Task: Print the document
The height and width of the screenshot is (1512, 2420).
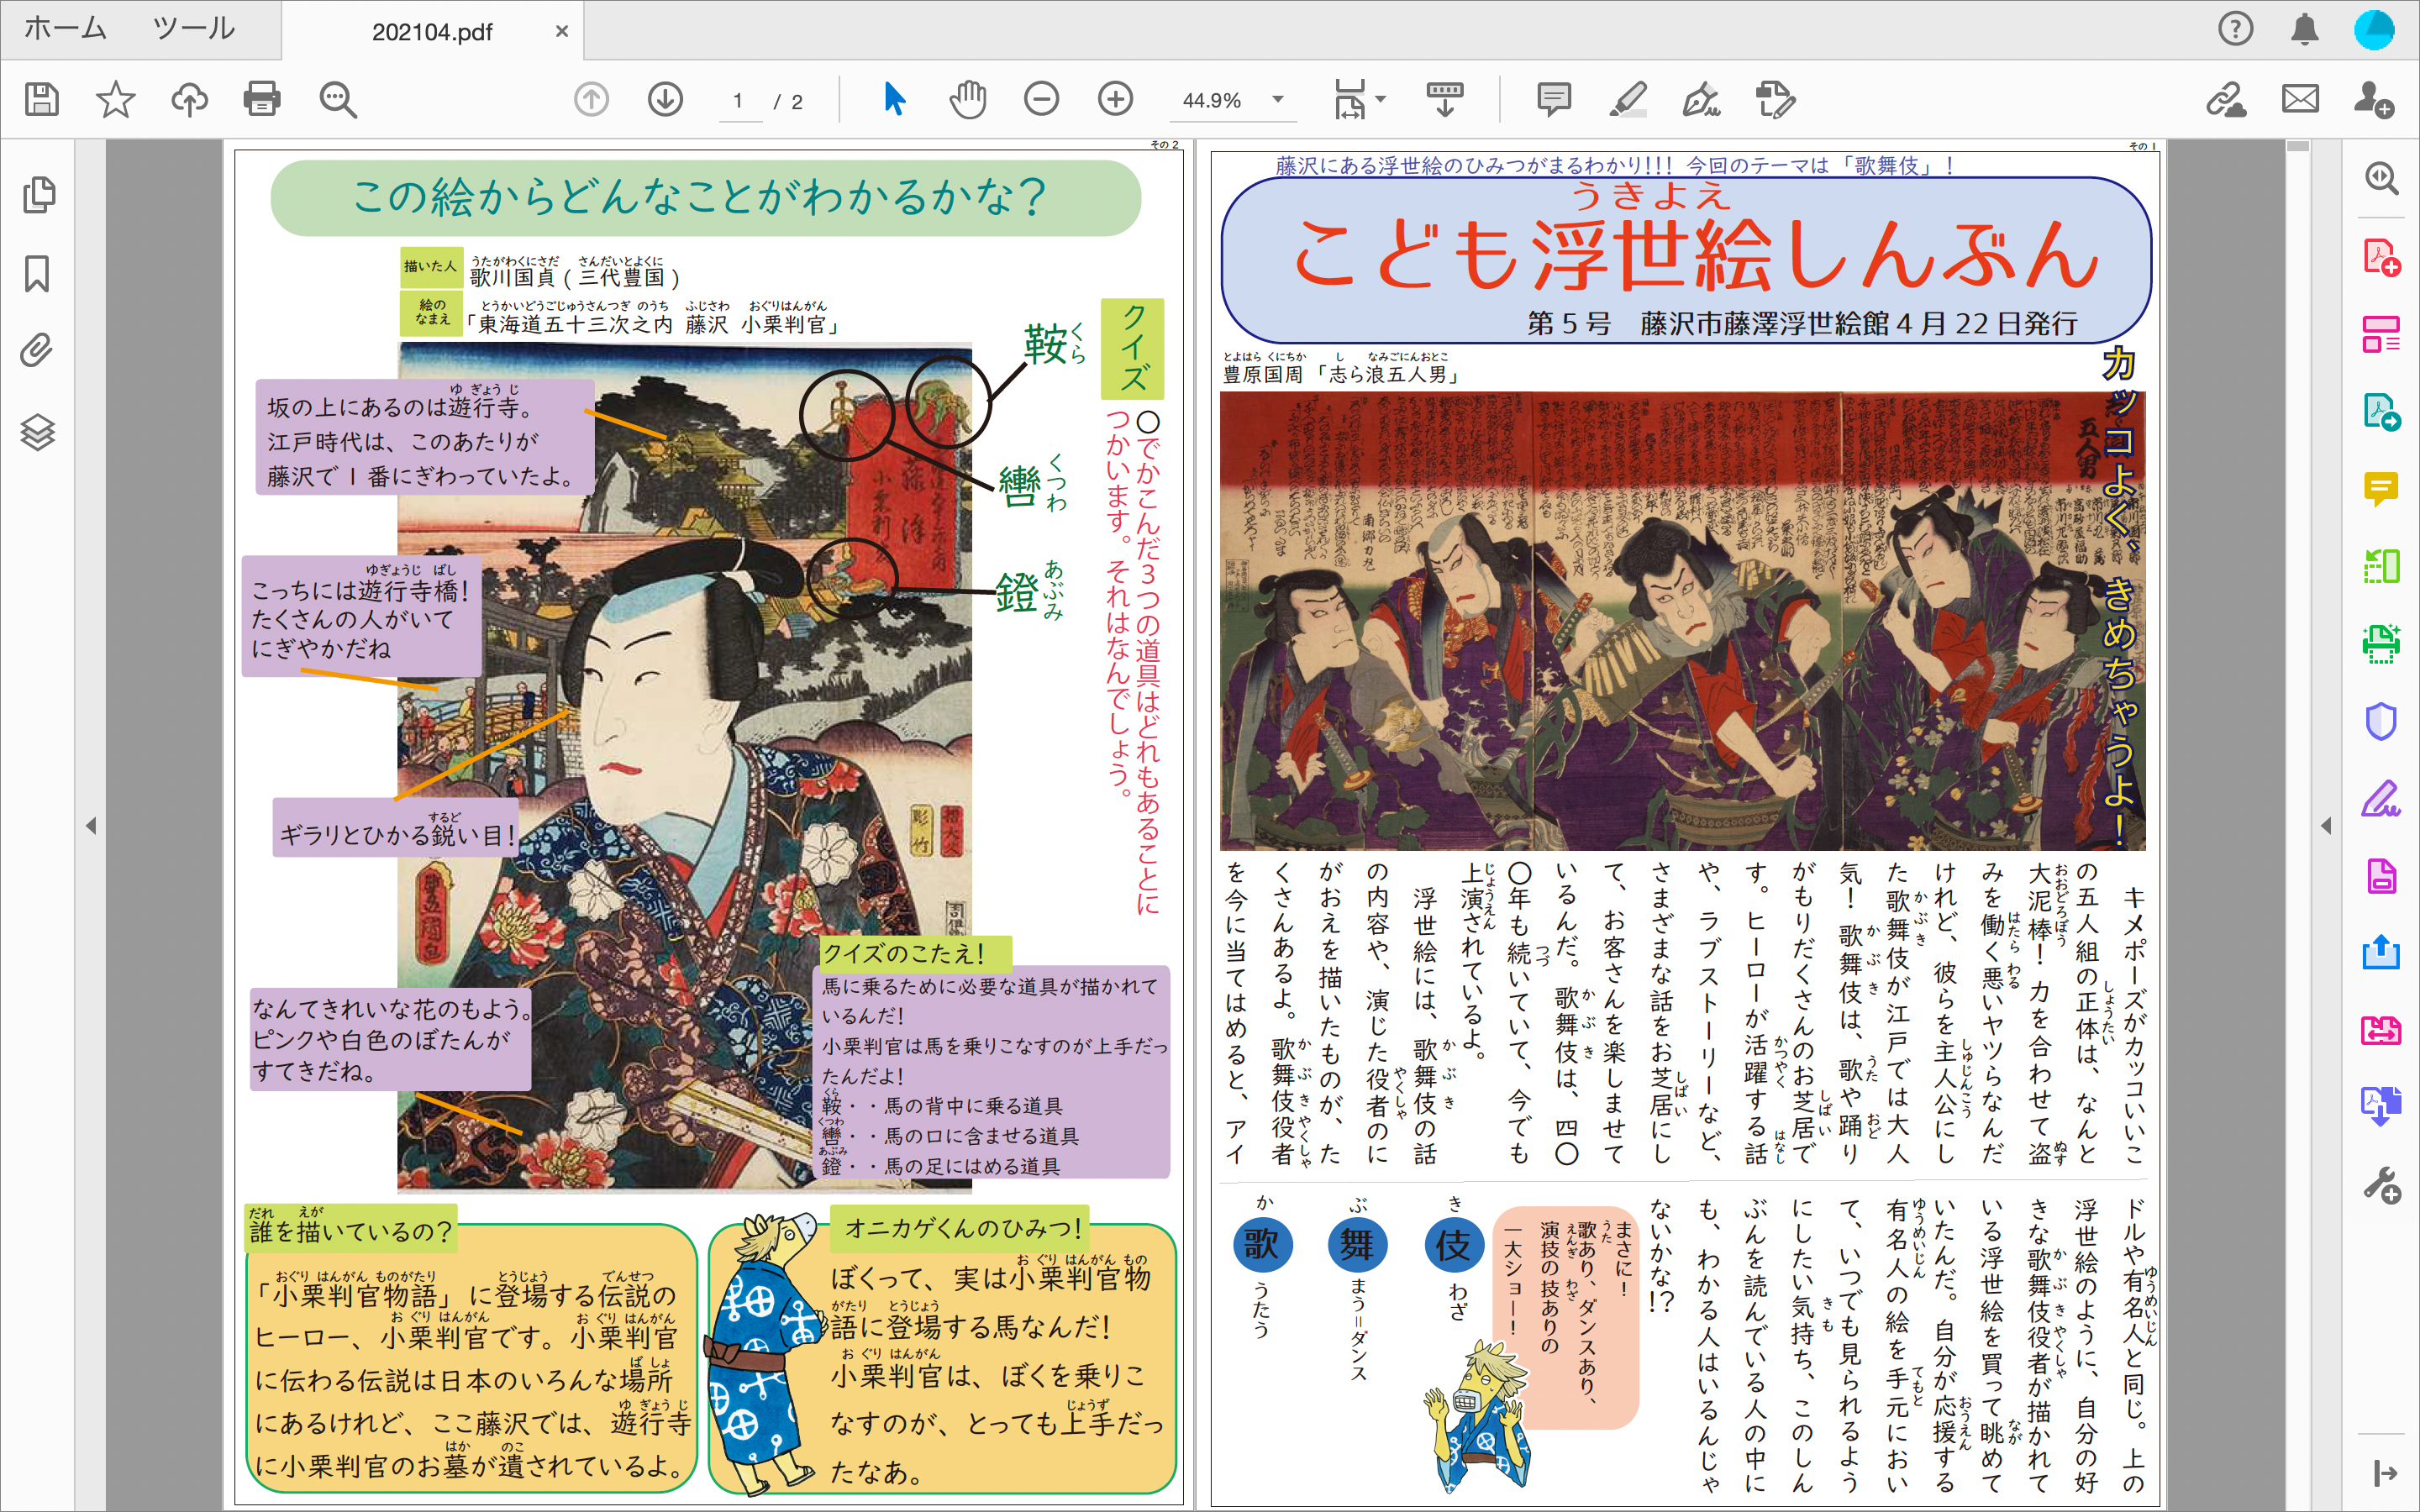Action: pos(262,99)
